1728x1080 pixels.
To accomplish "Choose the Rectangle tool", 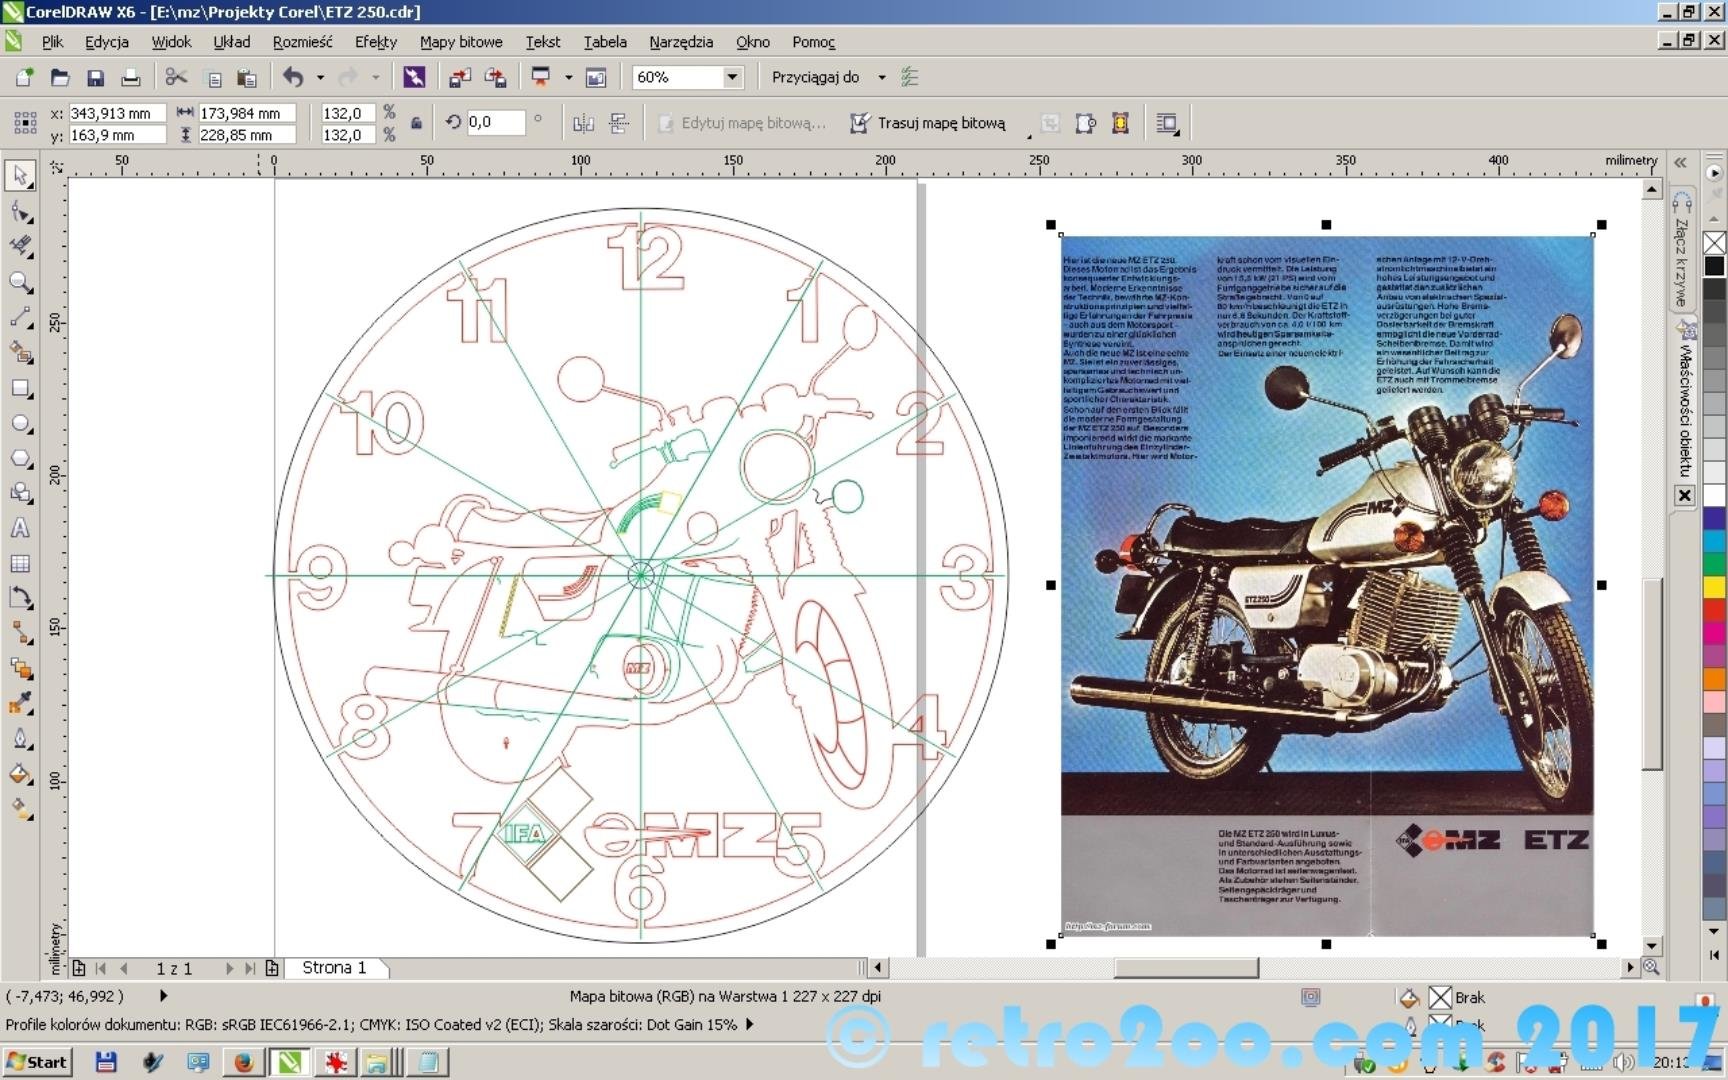I will [20, 388].
